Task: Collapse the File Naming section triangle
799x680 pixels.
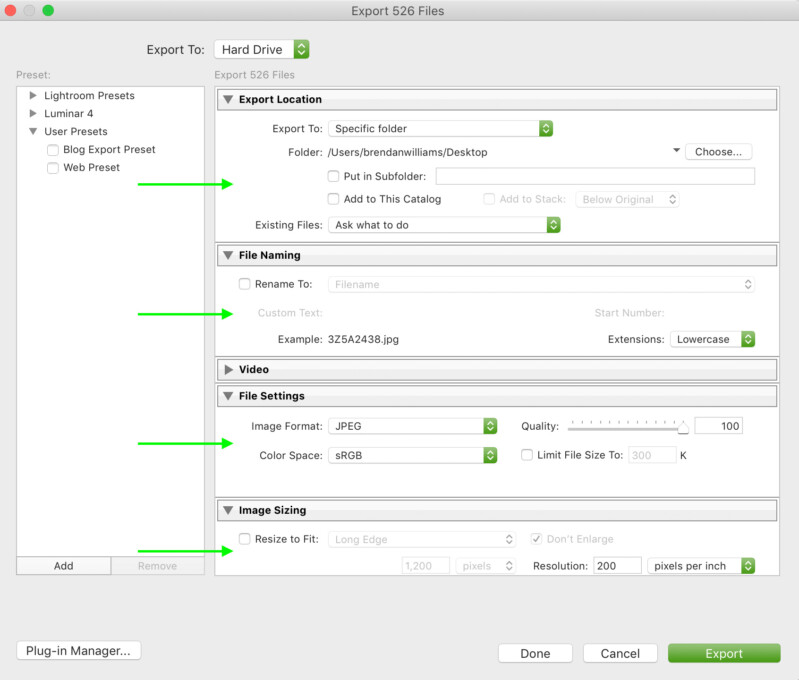Action: coord(228,256)
